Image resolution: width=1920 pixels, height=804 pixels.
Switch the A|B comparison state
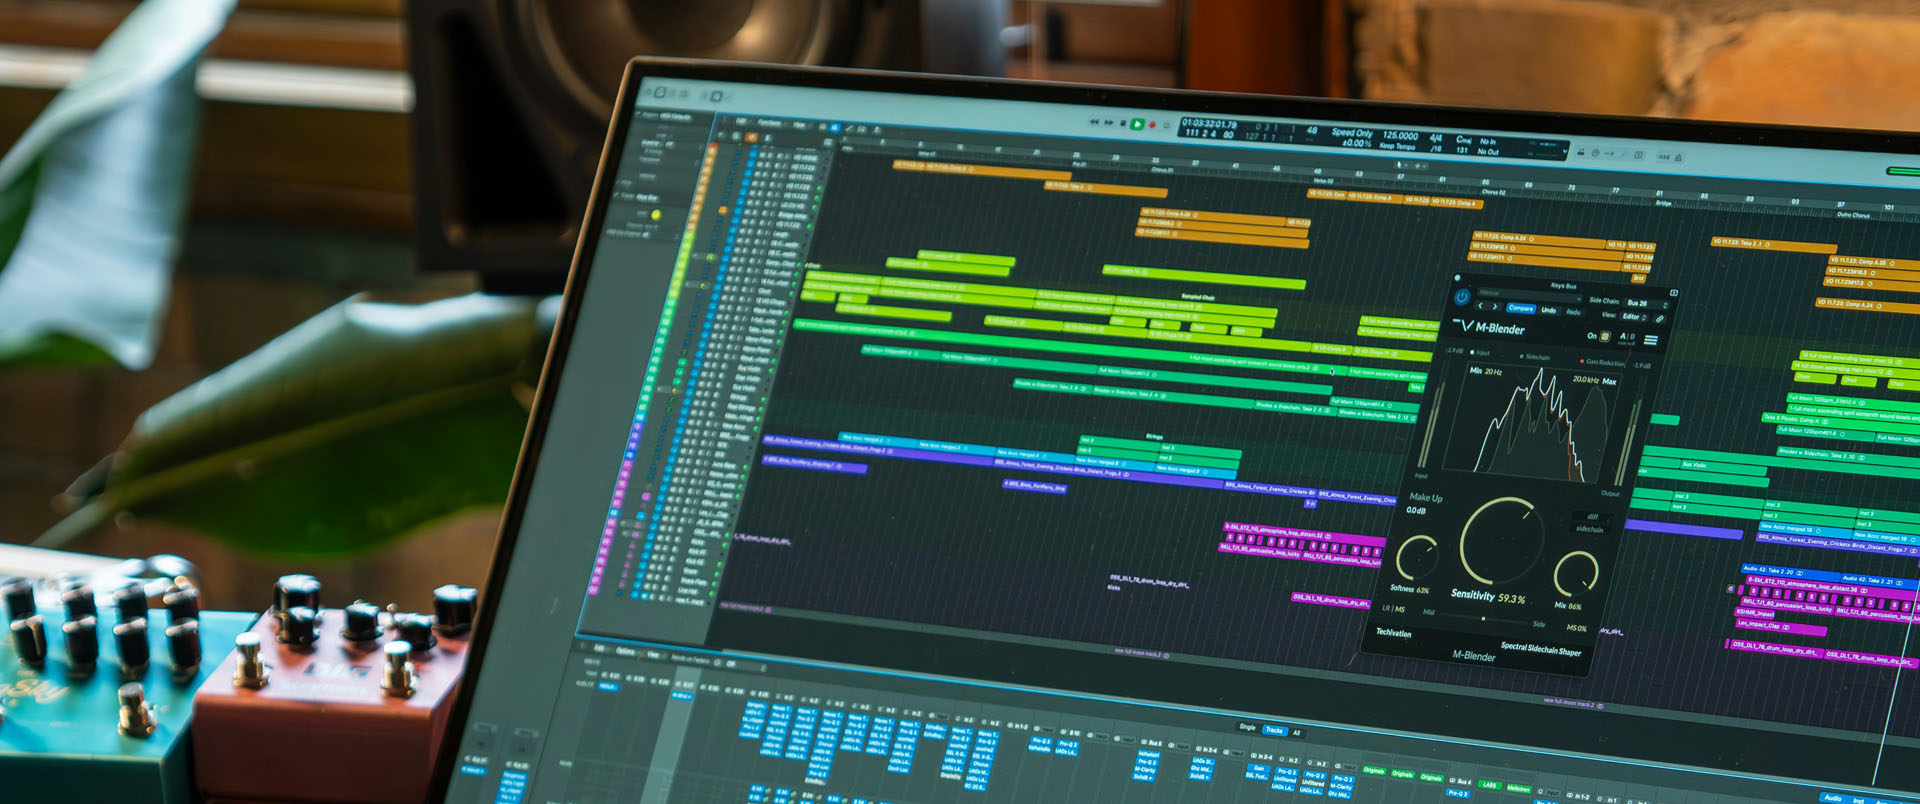pos(1628,336)
